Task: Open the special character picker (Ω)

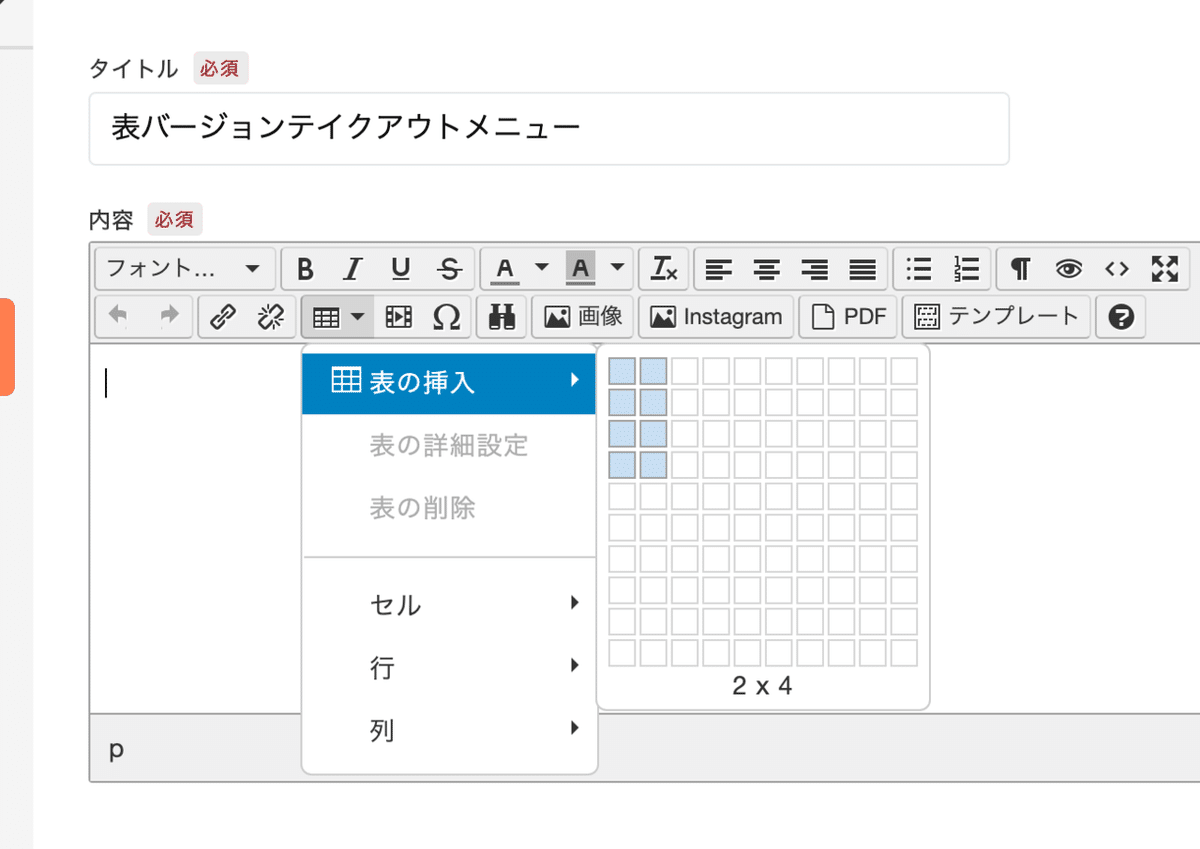Action: (x=447, y=317)
